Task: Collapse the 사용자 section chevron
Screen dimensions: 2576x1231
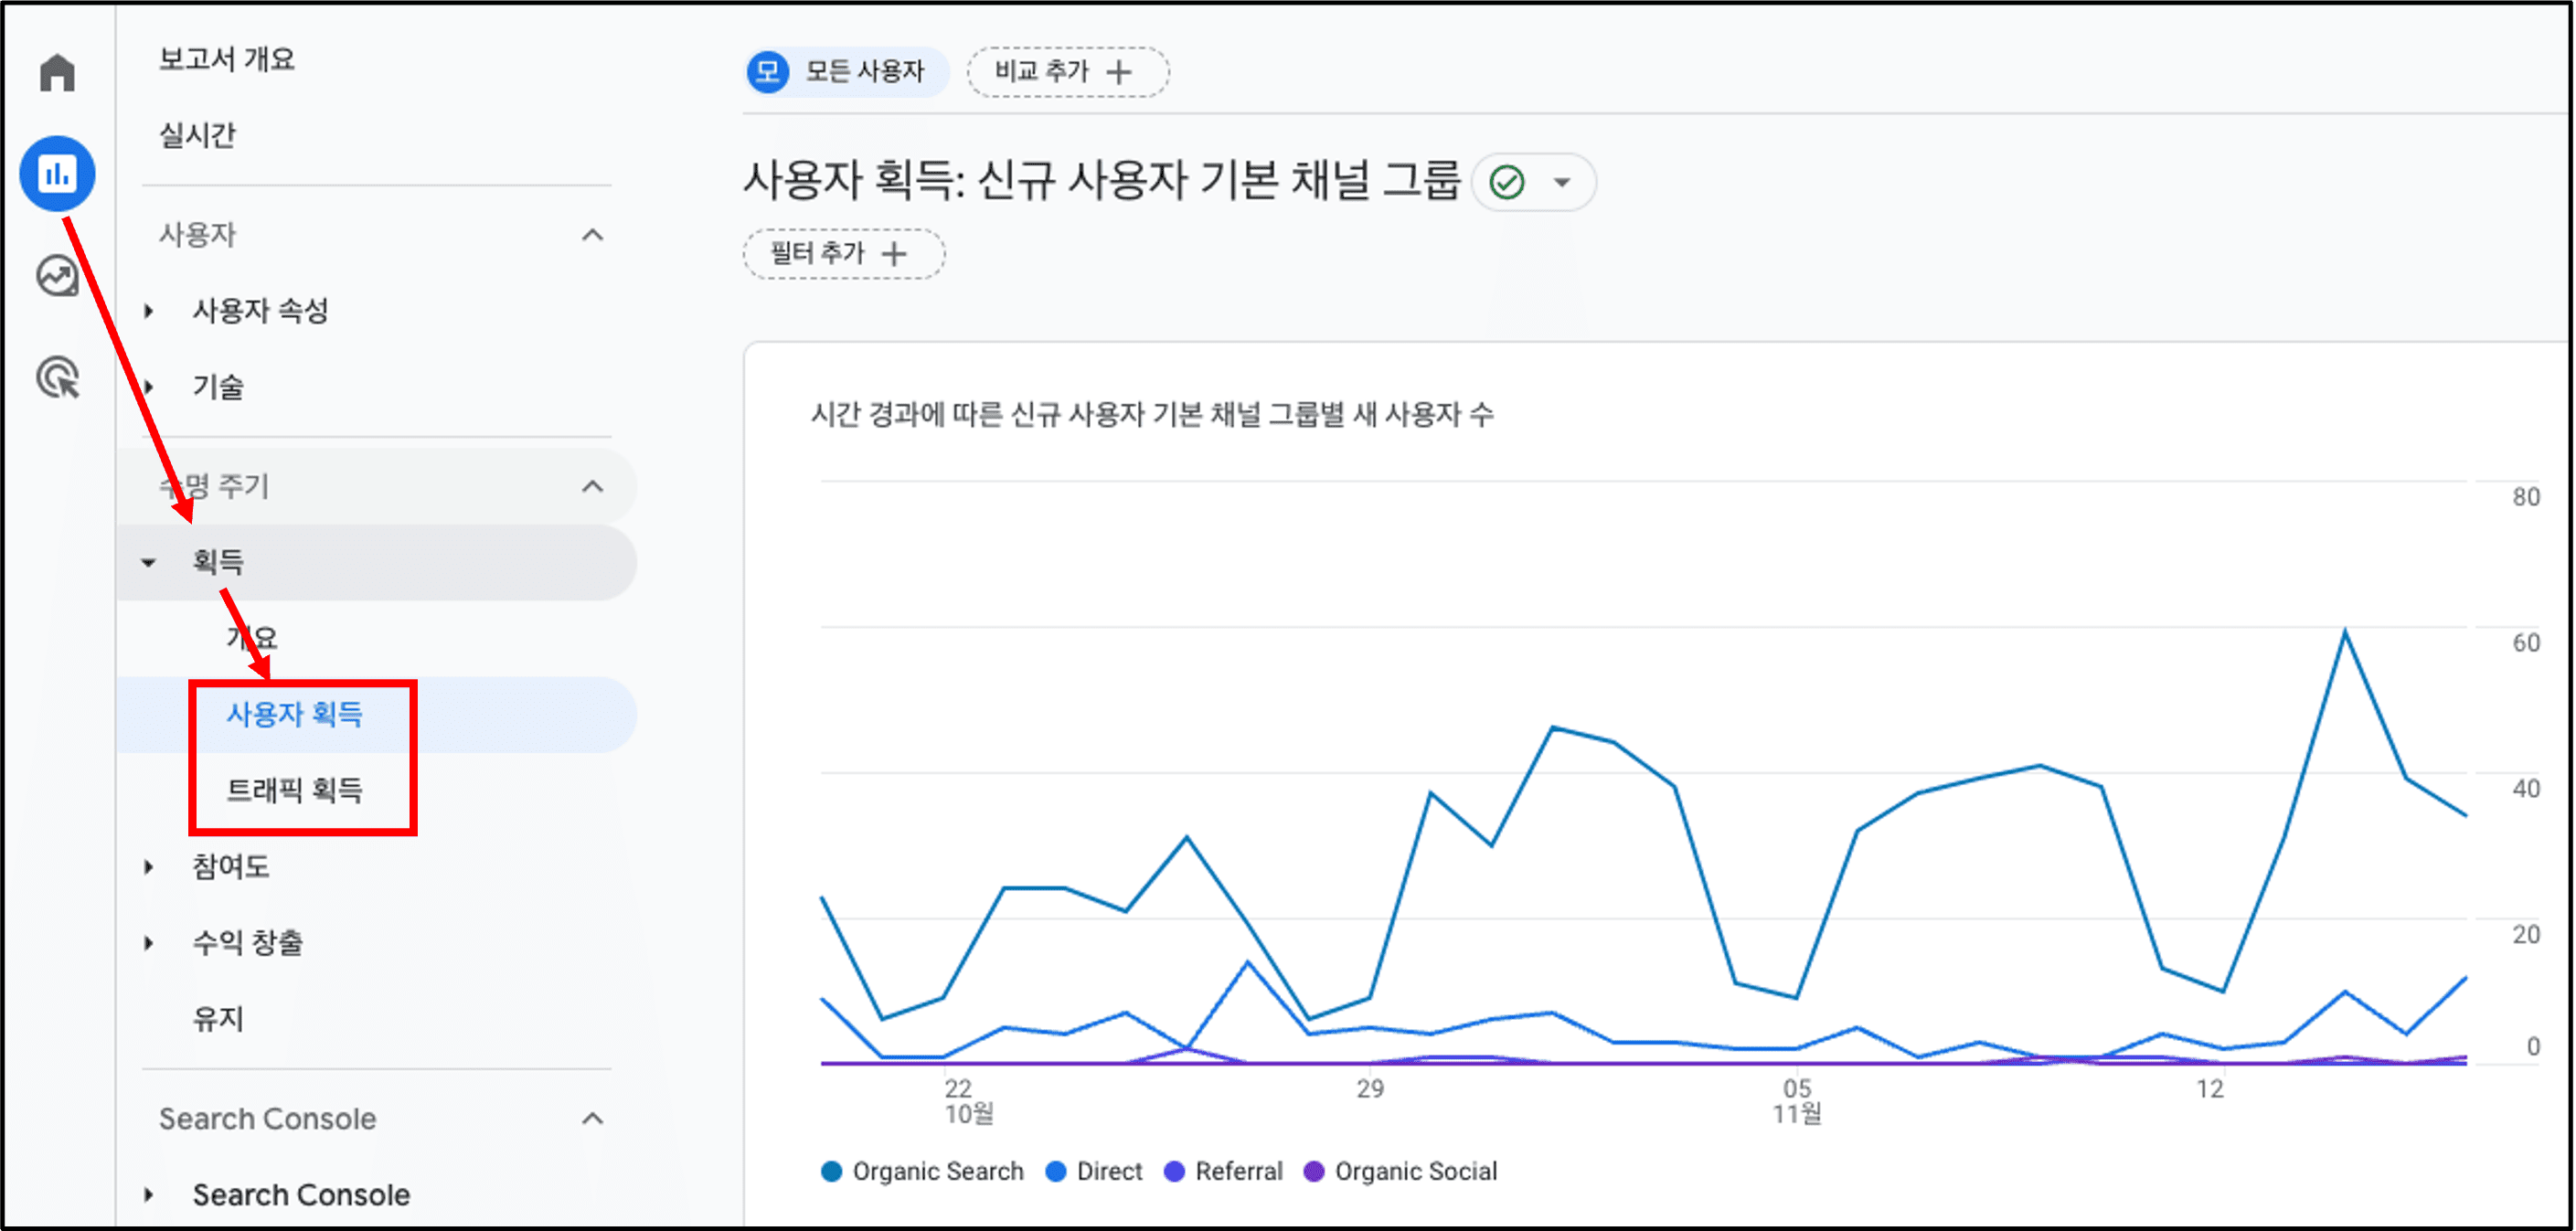Action: (x=593, y=235)
